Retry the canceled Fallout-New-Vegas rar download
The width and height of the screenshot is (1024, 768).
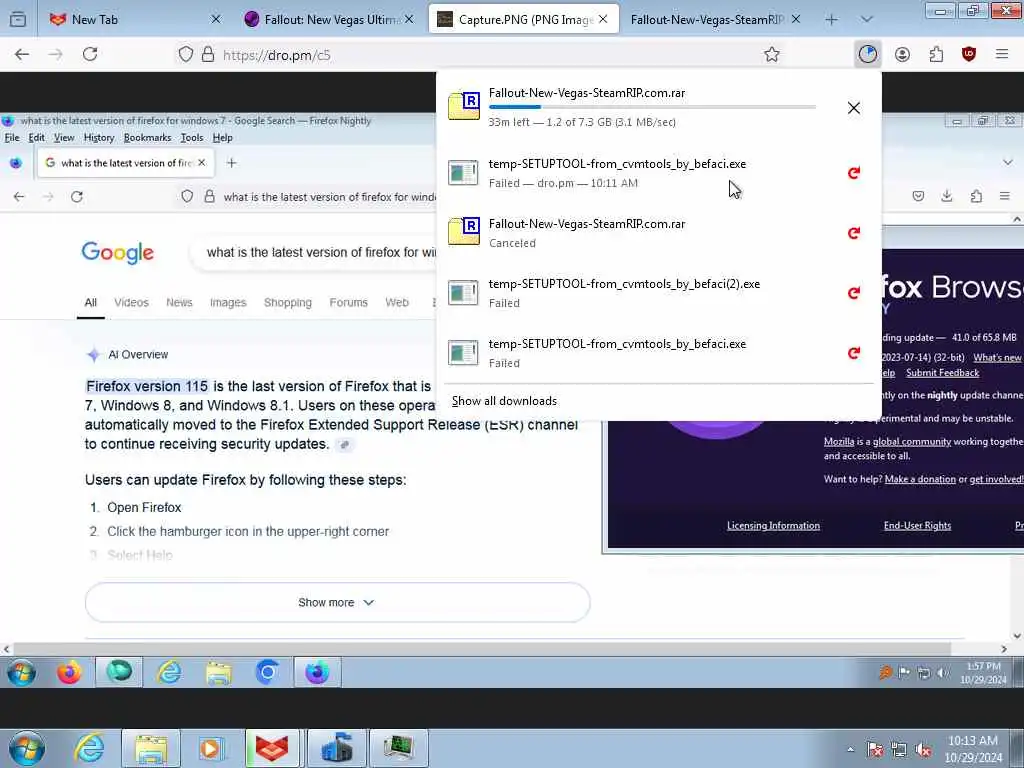click(853, 232)
